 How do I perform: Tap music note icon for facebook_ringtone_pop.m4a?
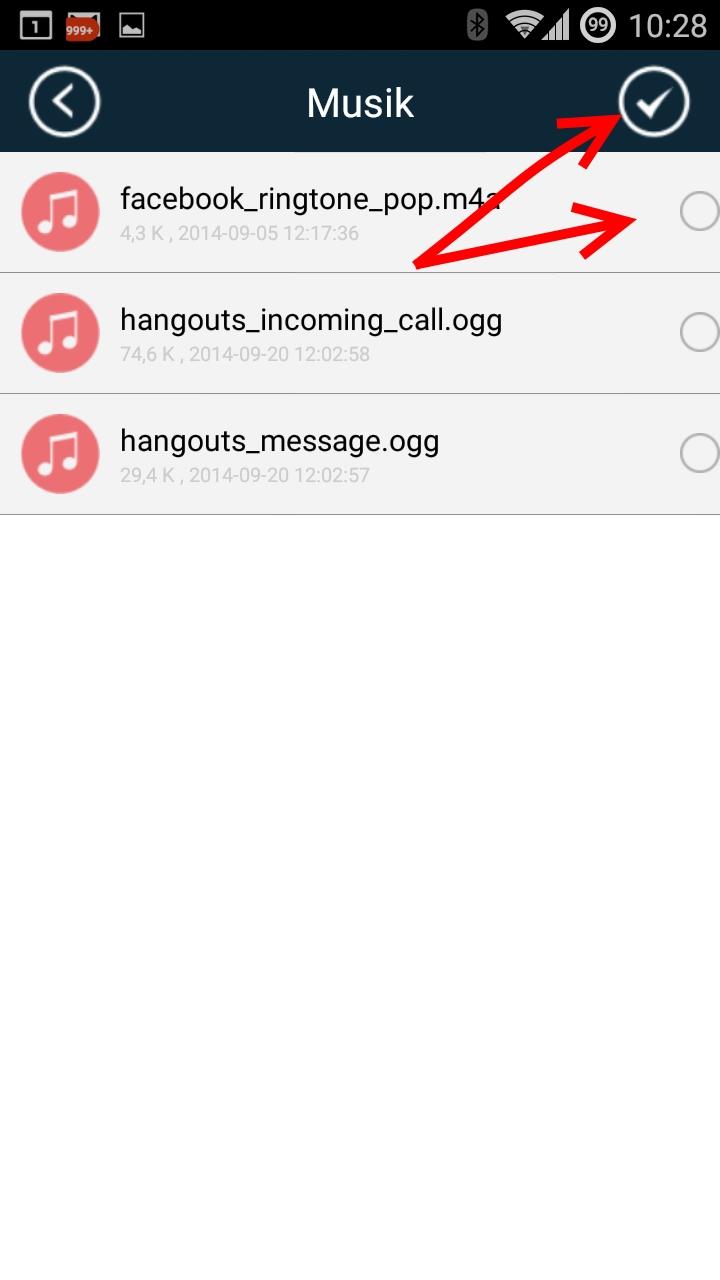[60, 212]
